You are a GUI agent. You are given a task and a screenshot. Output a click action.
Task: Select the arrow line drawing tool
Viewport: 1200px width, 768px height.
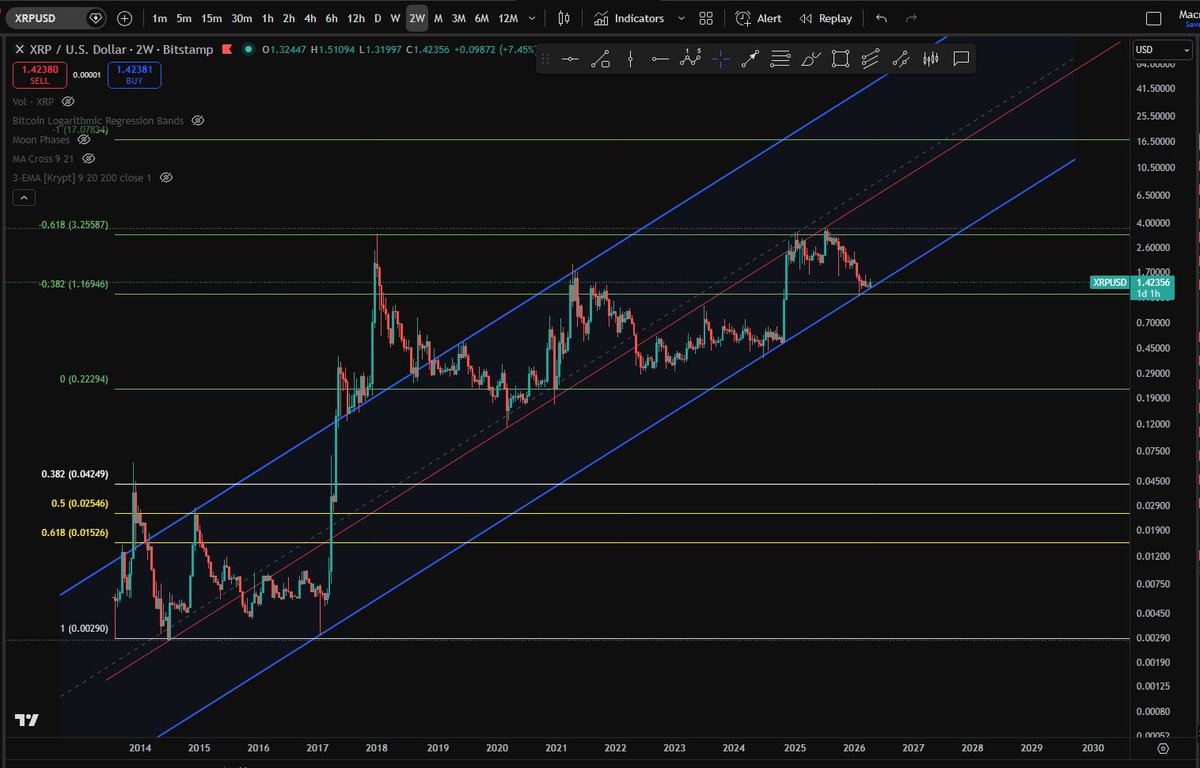click(x=750, y=59)
